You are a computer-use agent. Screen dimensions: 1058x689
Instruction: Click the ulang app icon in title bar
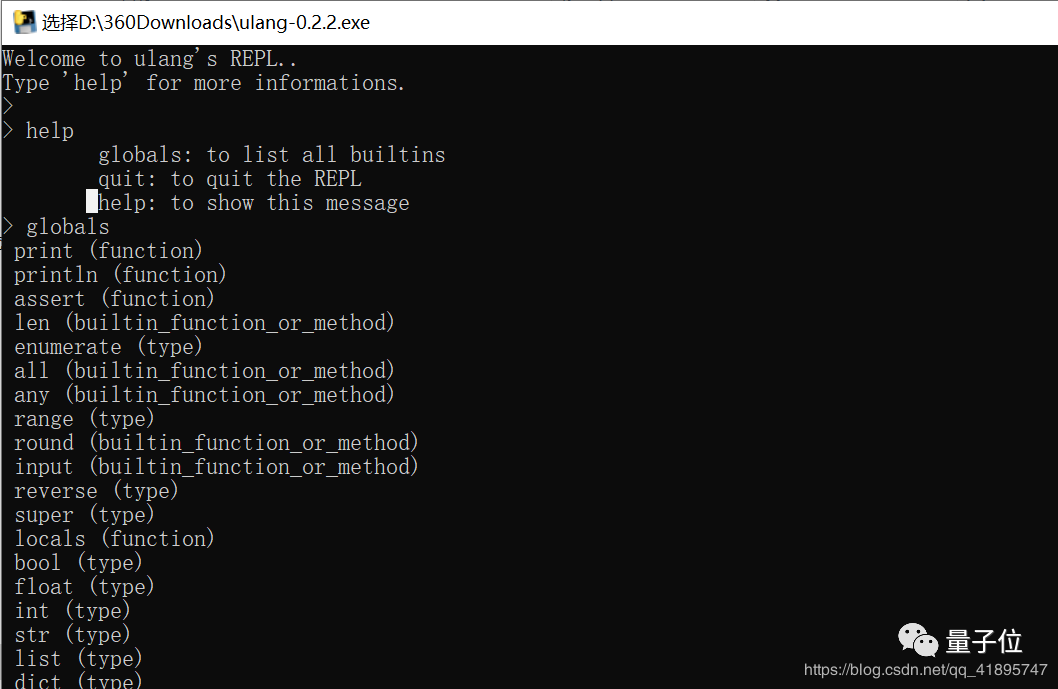tap(24, 22)
